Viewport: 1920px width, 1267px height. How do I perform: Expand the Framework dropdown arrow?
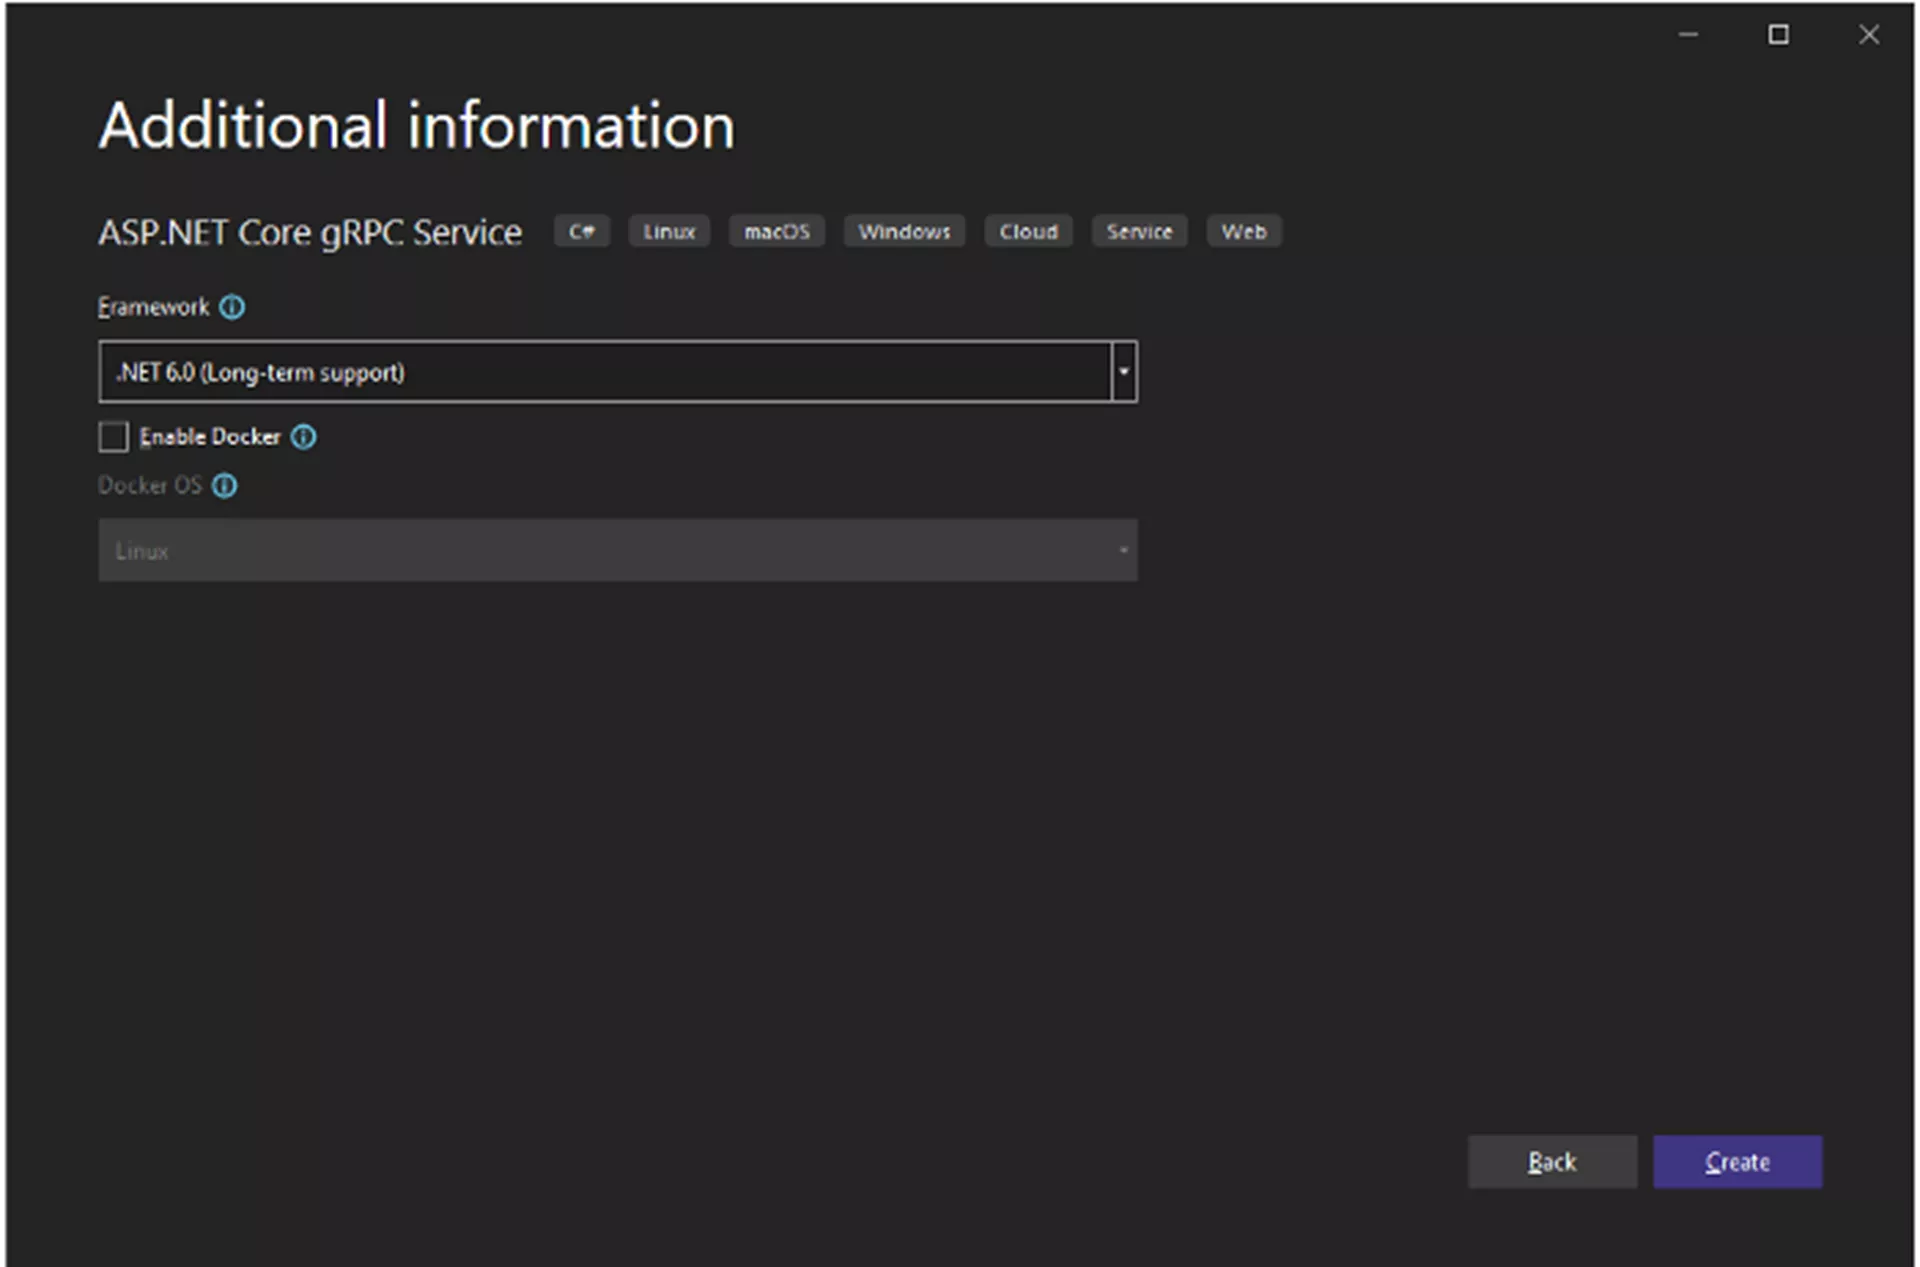click(x=1124, y=372)
